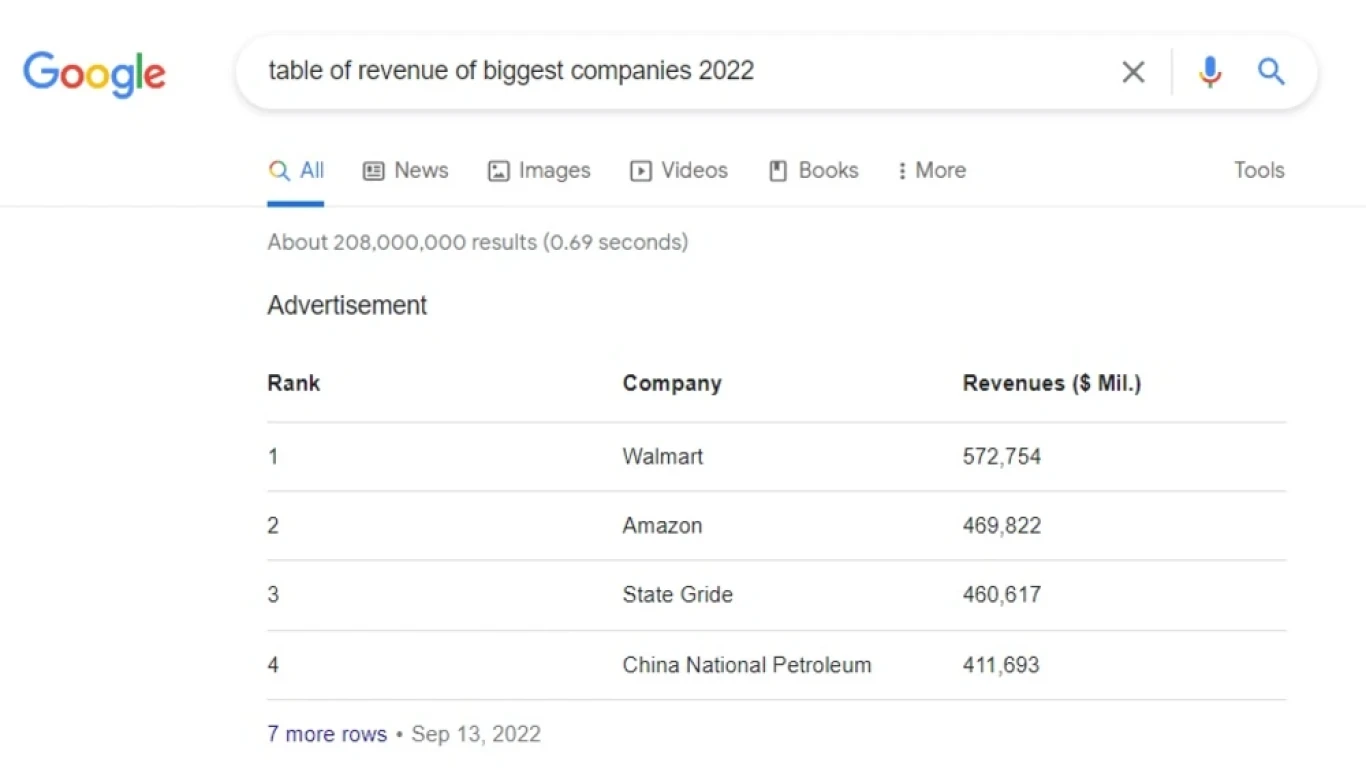Screen dimensions: 1366x768
Task: Click the revenue value 469,822
Action: 1002,525
